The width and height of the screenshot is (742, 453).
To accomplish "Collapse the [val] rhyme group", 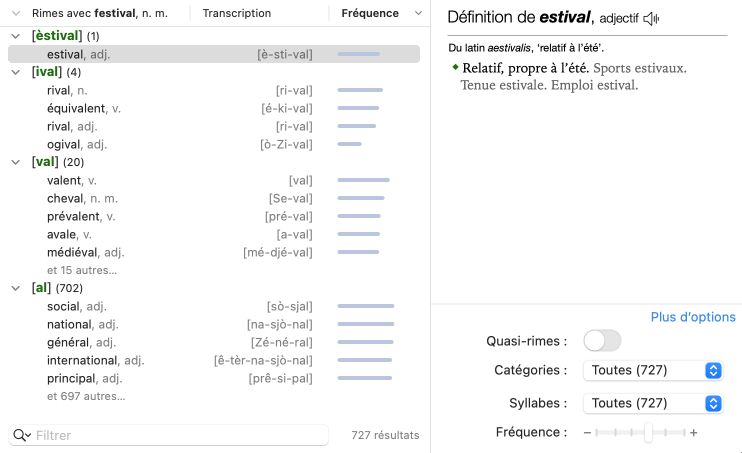I will 15,162.
